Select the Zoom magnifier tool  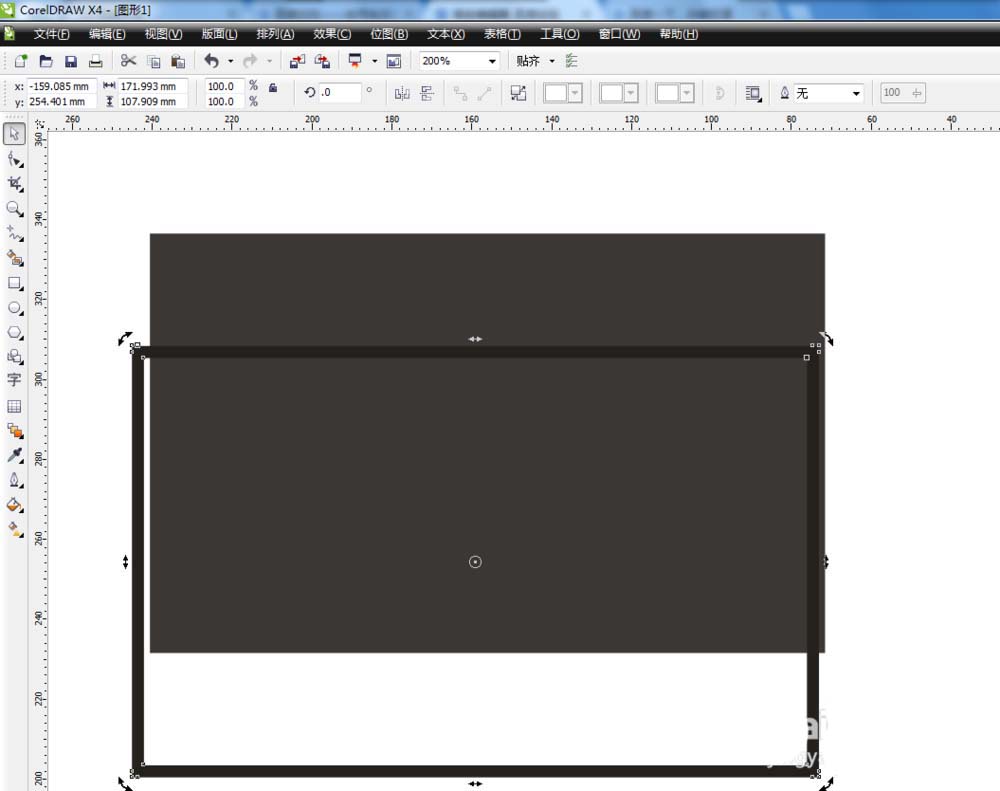click(14, 209)
